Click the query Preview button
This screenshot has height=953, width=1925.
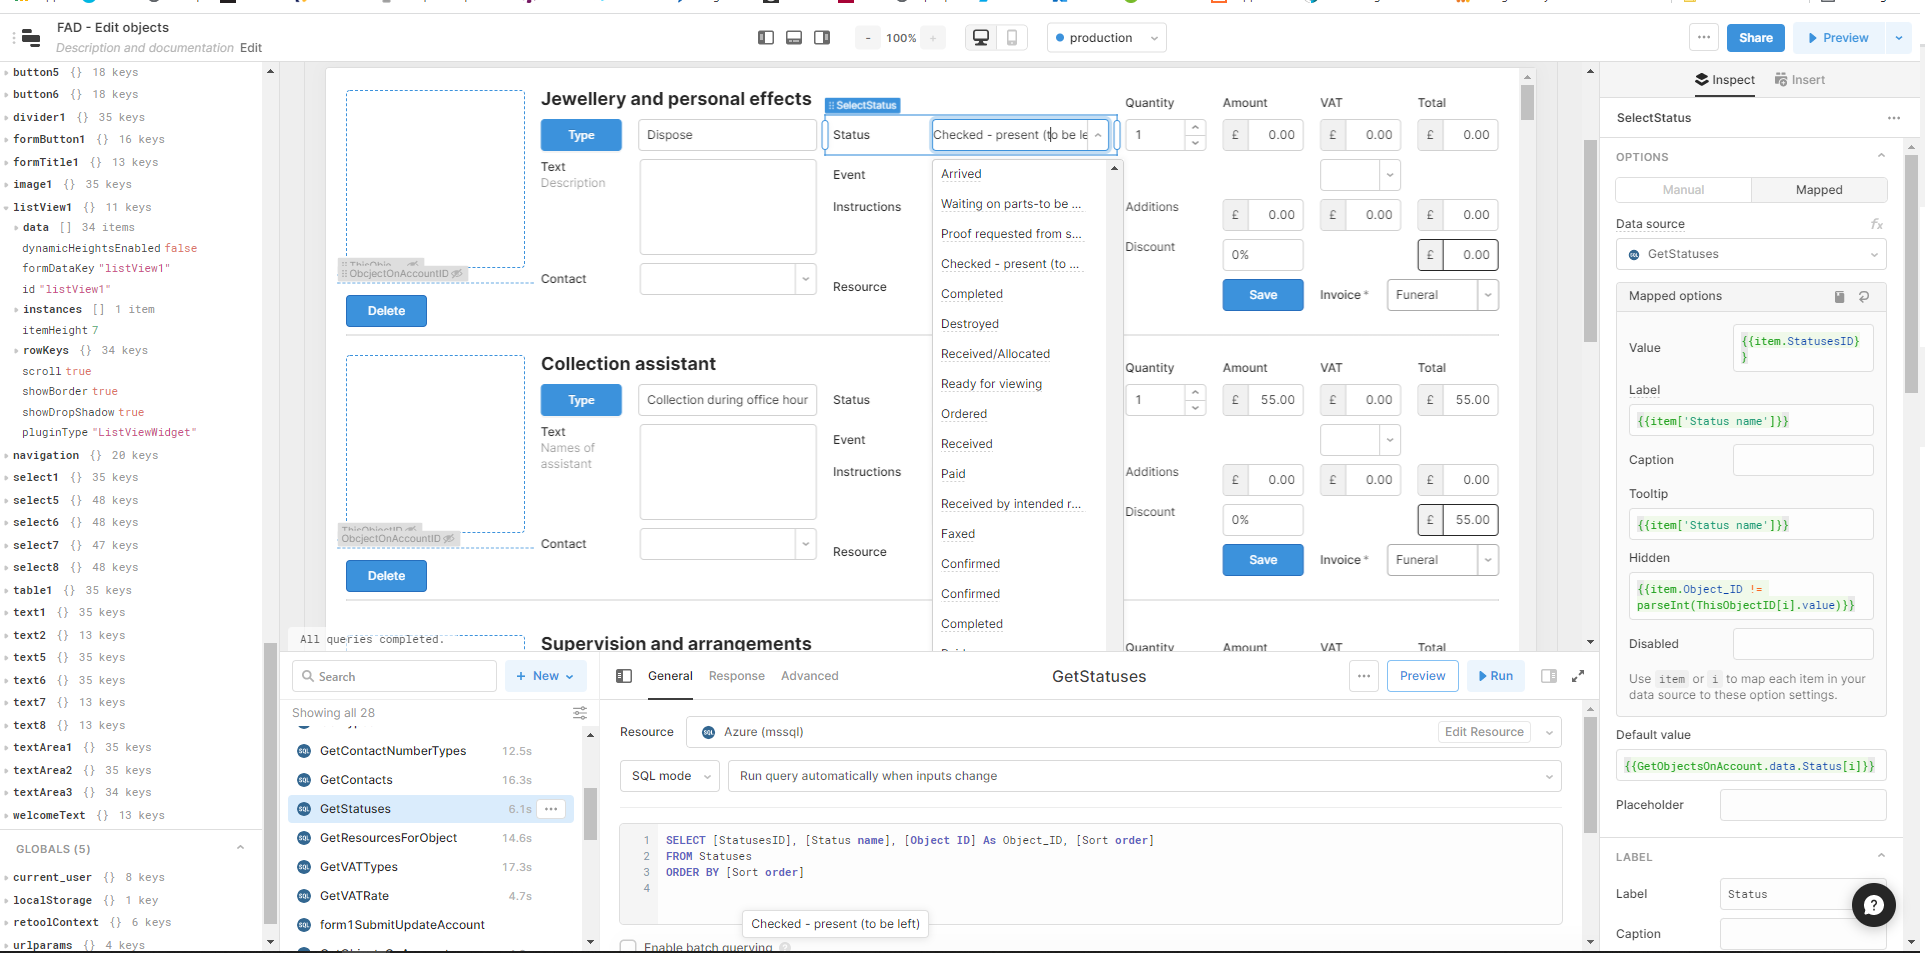[x=1422, y=676]
